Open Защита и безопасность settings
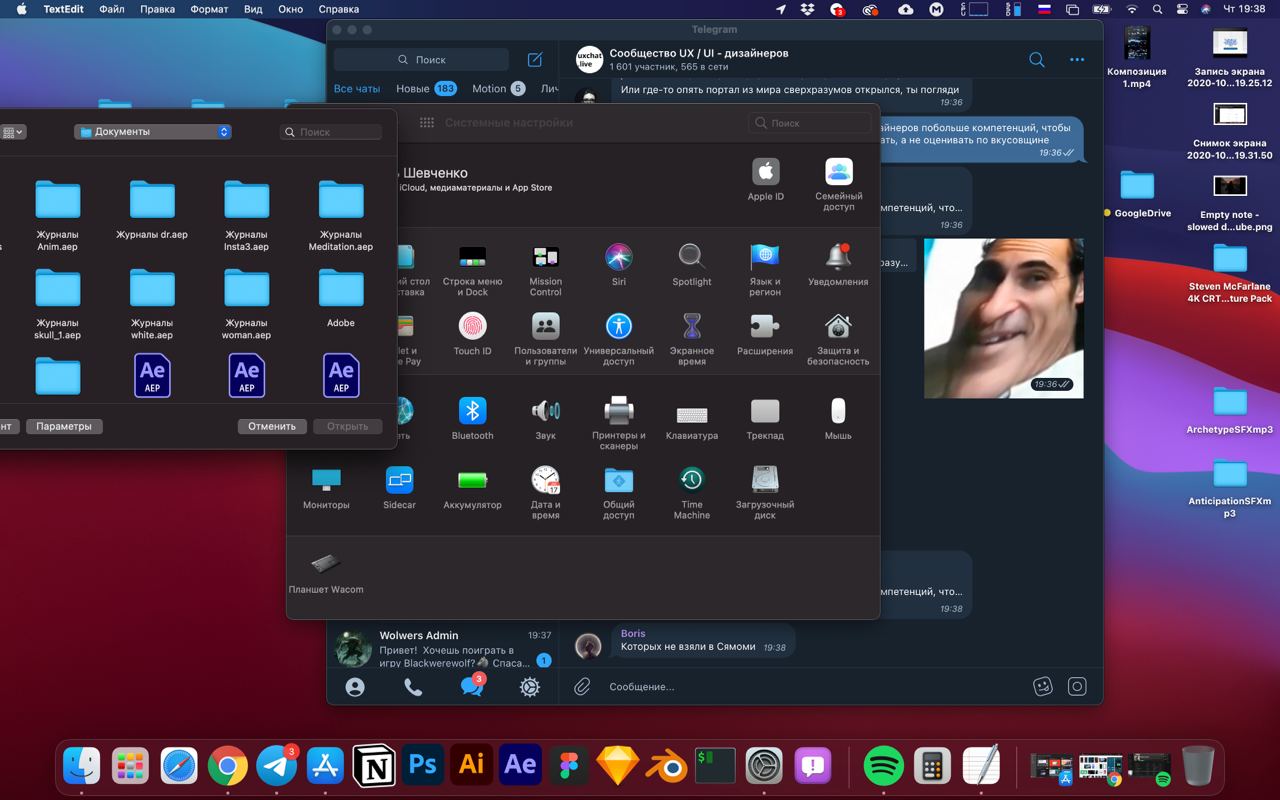The width and height of the screenshot is (1280, 800). point(838,339)
